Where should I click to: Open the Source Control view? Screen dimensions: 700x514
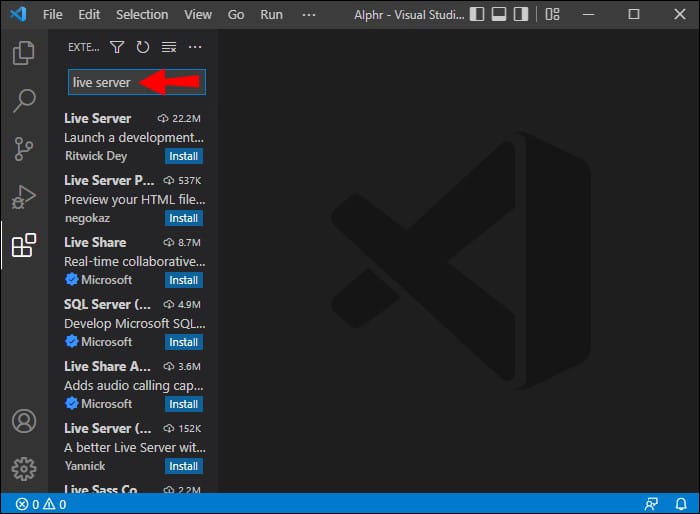point(23,149)
